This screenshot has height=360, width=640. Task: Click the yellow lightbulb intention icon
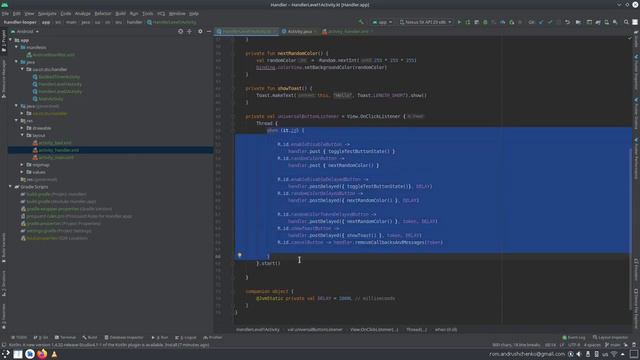(x=240, y=255)
